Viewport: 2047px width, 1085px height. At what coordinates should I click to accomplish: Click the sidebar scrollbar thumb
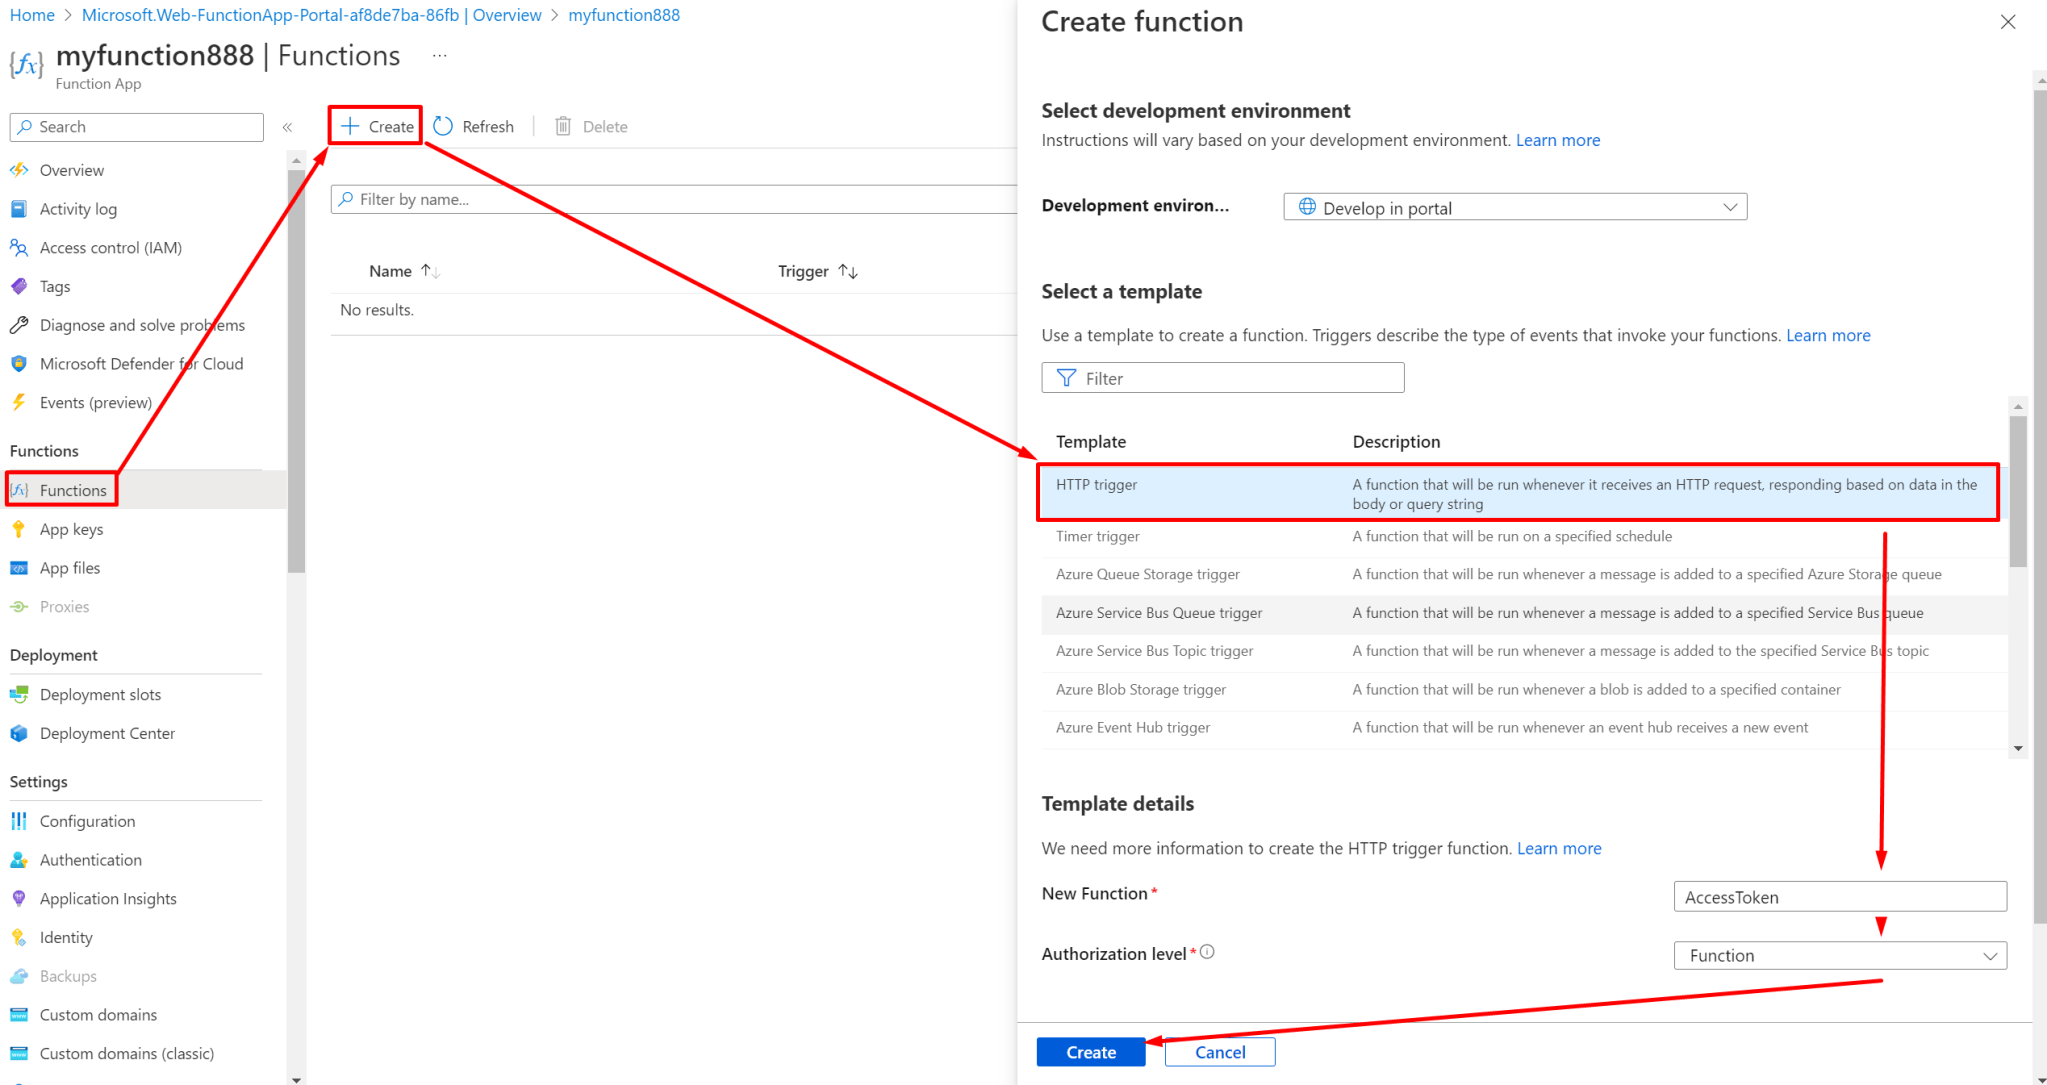pyautogui.click(x=296, y=370)
